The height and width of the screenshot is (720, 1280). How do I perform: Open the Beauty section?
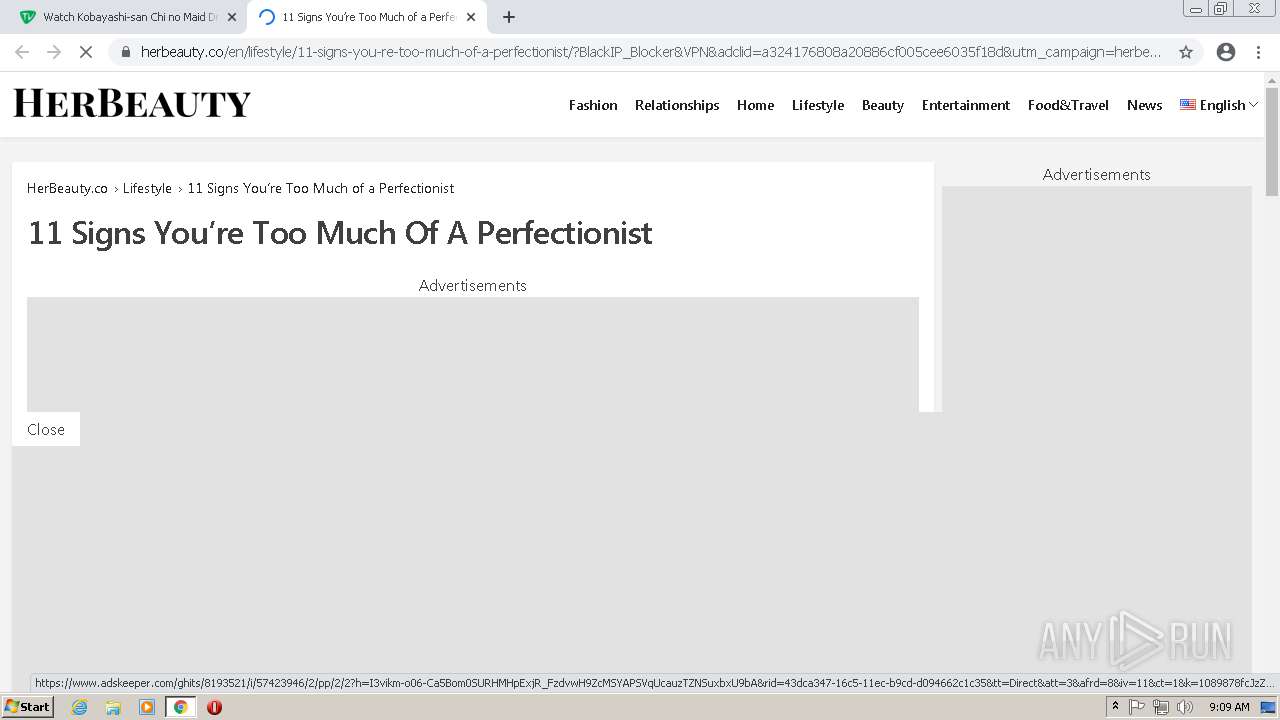(x=883, y=105)
